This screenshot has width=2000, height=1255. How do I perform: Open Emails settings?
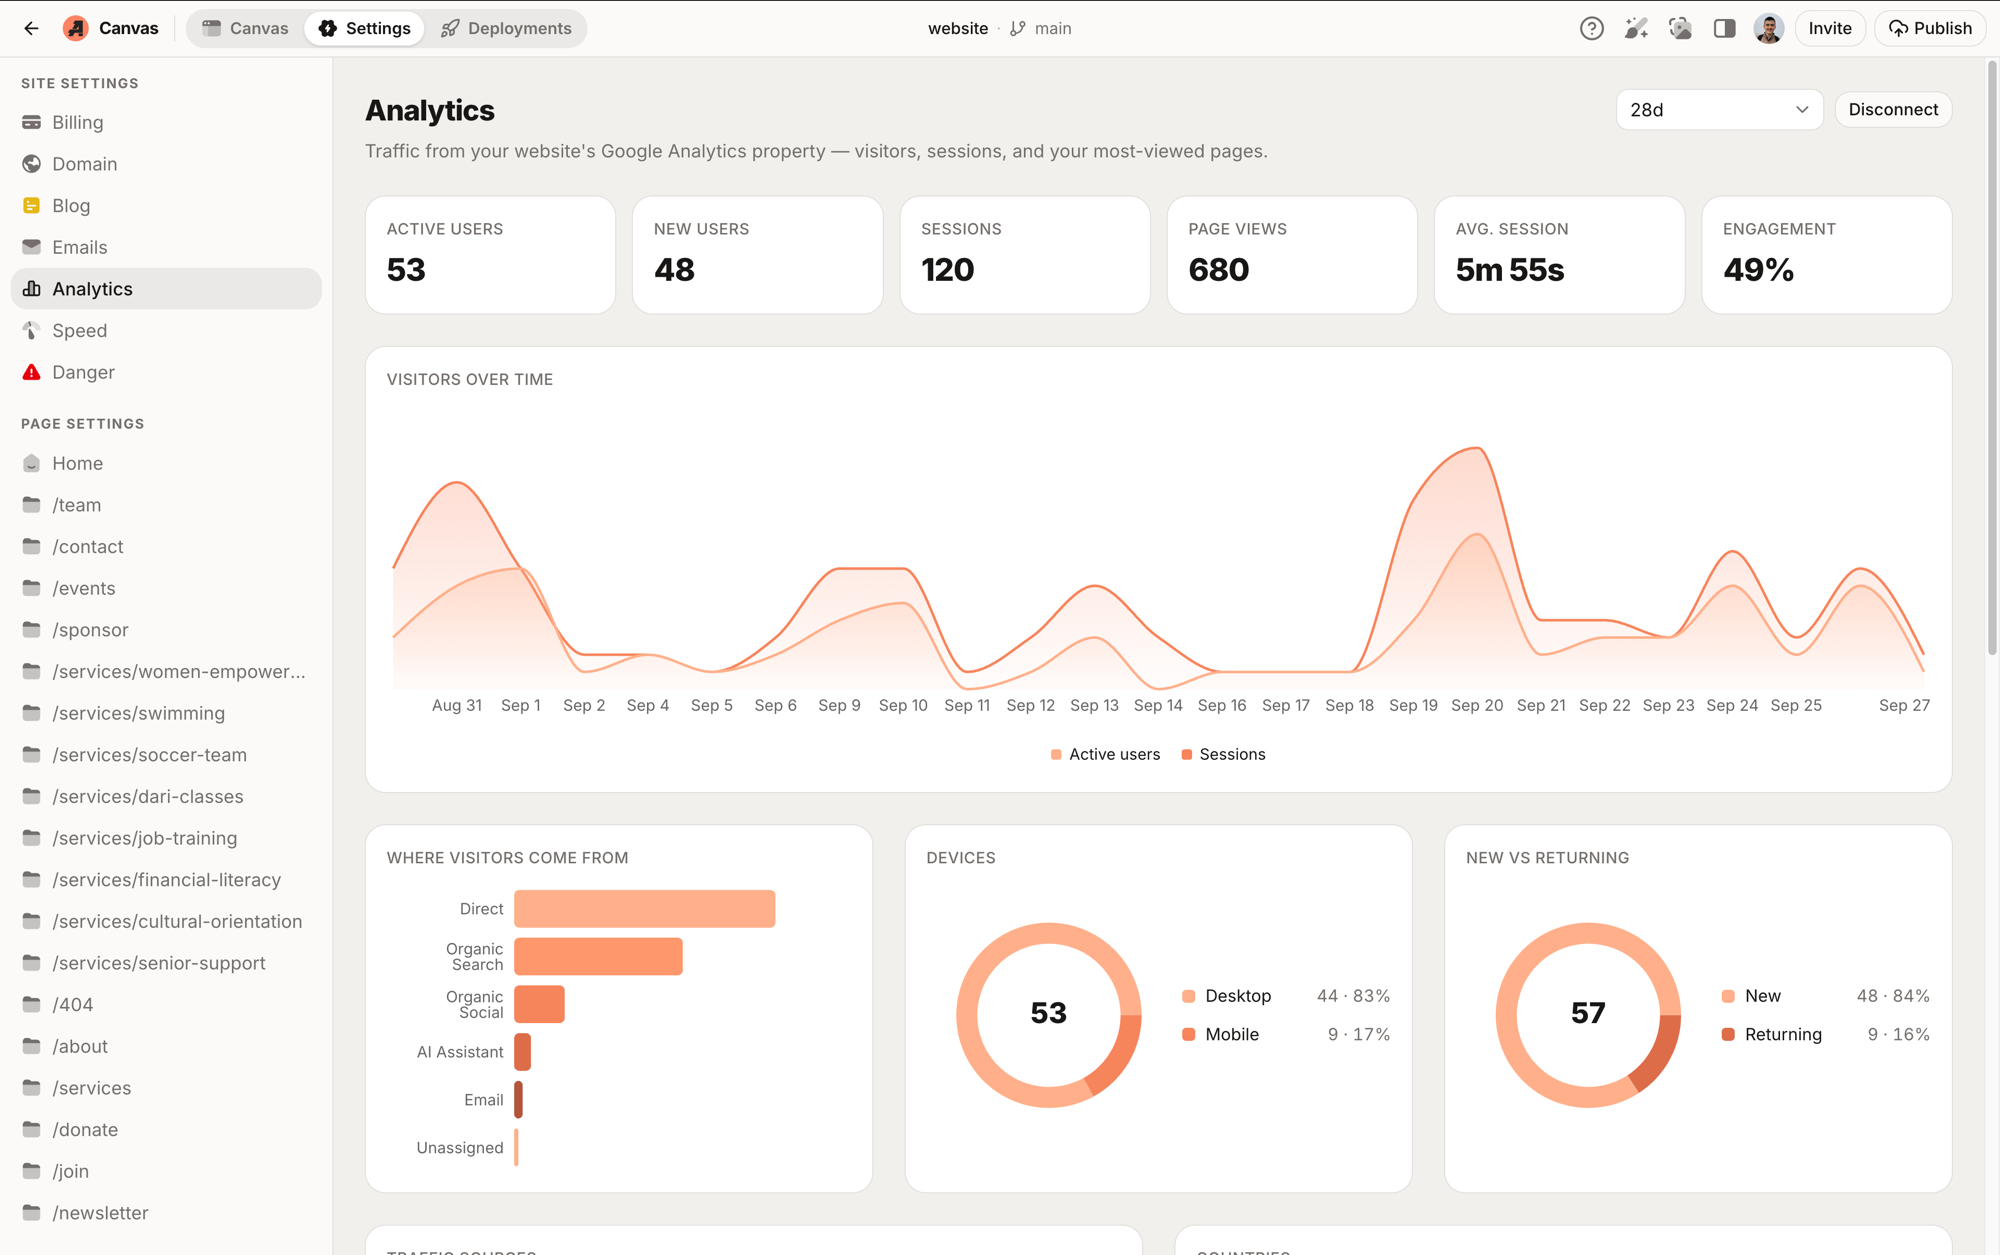click(x=166, y=247)
